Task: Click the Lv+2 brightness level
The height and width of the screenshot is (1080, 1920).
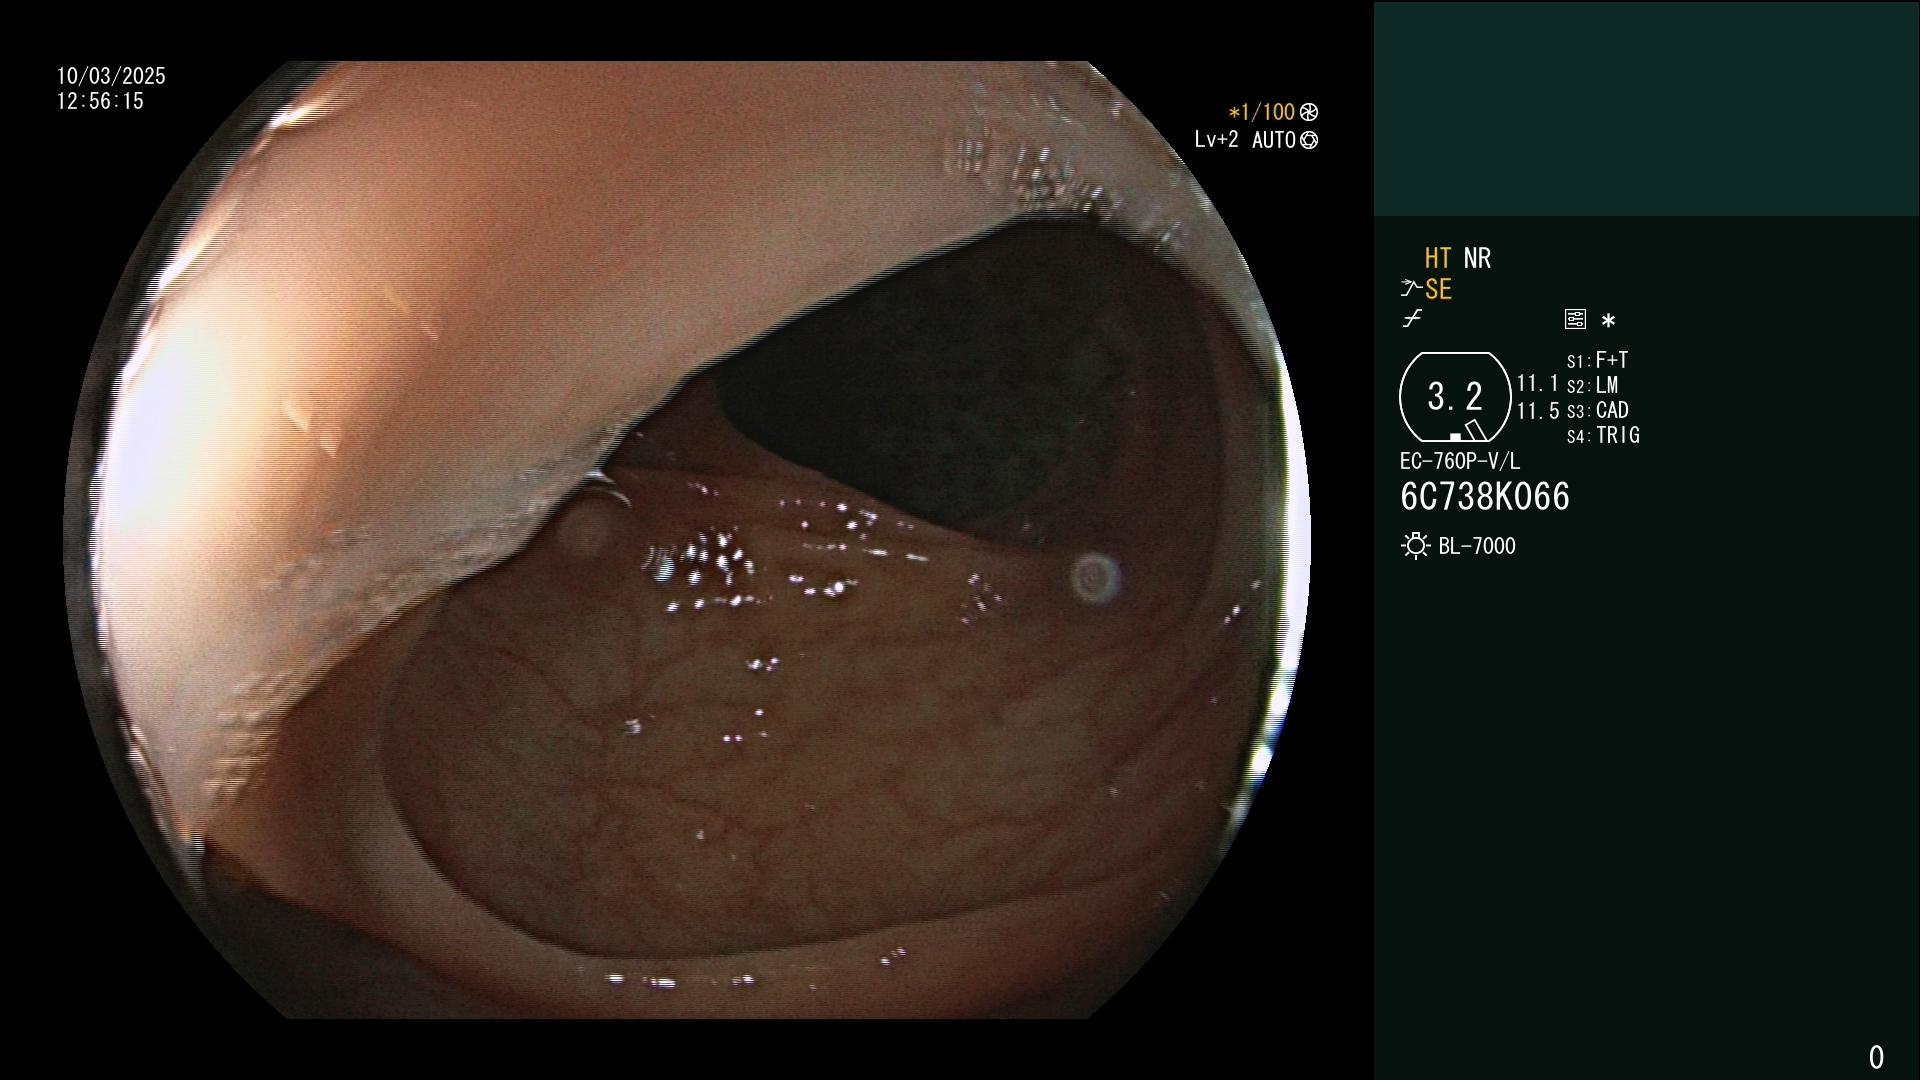Action: click(x=1216, y=139)
